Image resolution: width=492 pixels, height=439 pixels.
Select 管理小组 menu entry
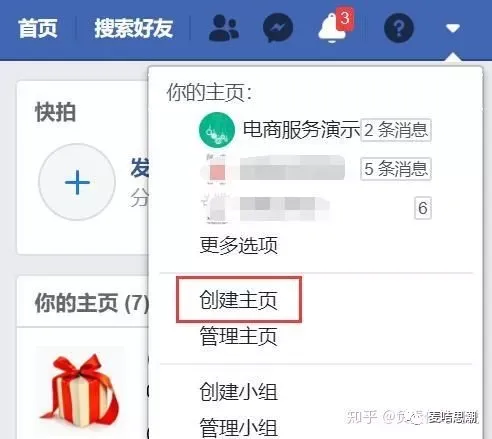[x=239, y=427]
